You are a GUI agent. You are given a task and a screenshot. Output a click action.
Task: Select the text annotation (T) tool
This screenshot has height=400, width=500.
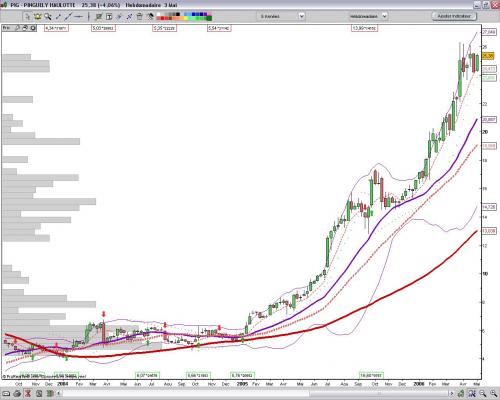109,16
